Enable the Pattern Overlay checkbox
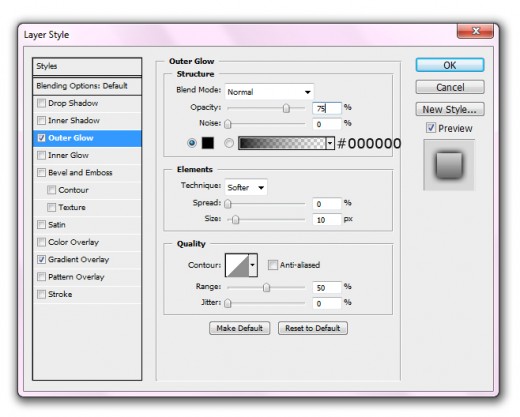The height and width of the screenshot is (417, 520). point(41,277)
